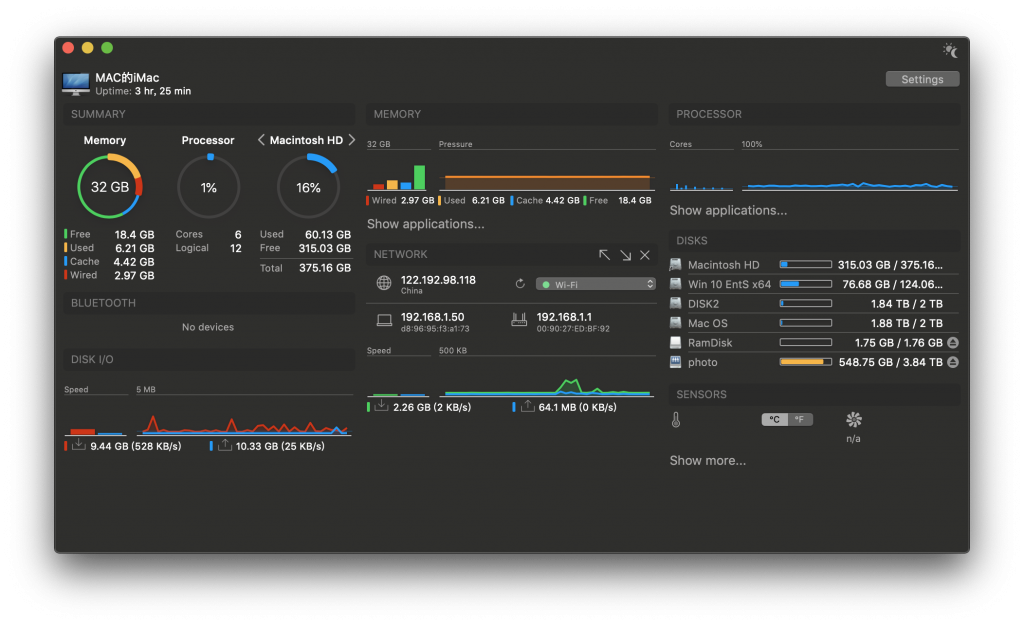
Task: Open the Settings button
Action: pyautogui.click(x=922, y=79)
